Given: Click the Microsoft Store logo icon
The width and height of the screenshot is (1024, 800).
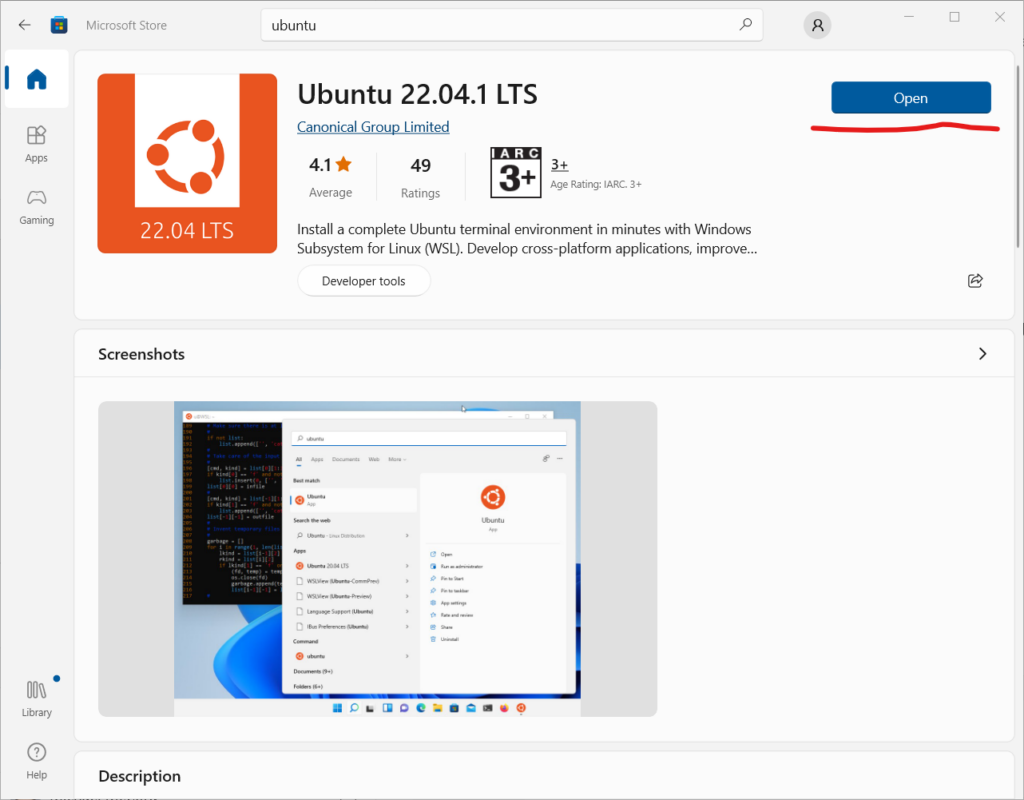Looking at the screenshot, I should [x=59, y=25].
